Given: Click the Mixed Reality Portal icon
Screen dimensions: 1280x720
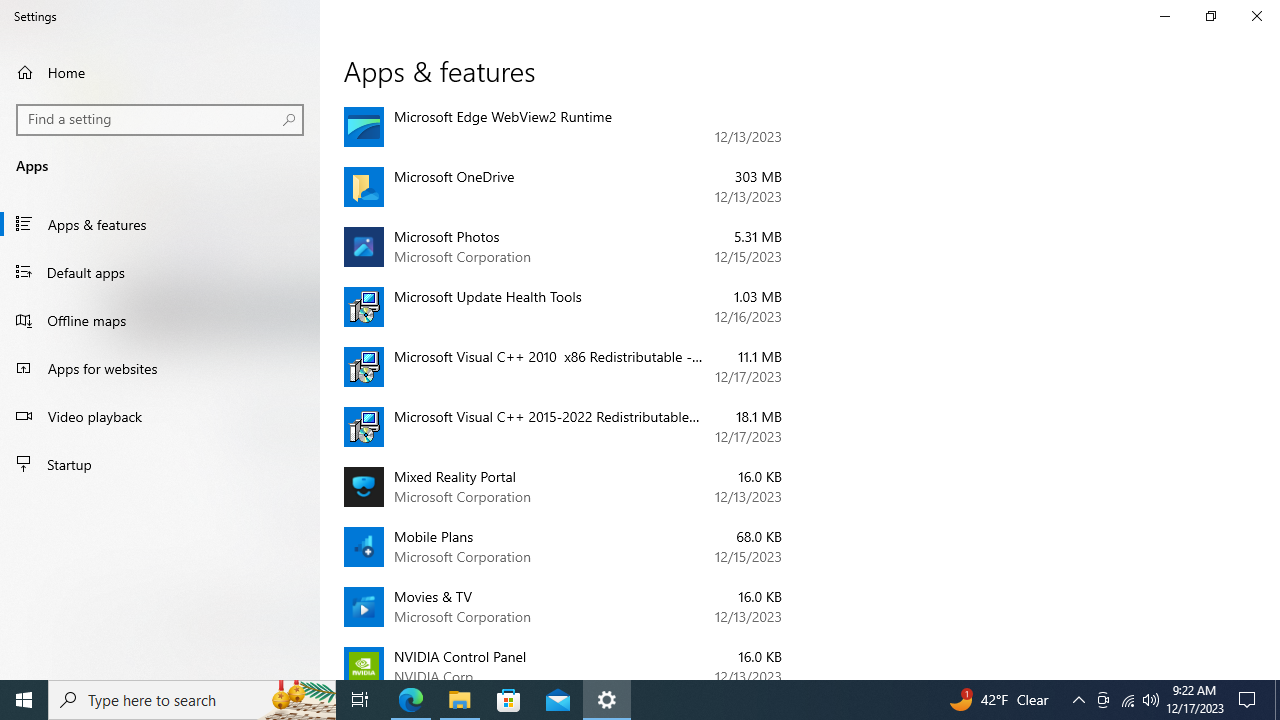Looking at the screenshot, I should (x=363, y=487).
